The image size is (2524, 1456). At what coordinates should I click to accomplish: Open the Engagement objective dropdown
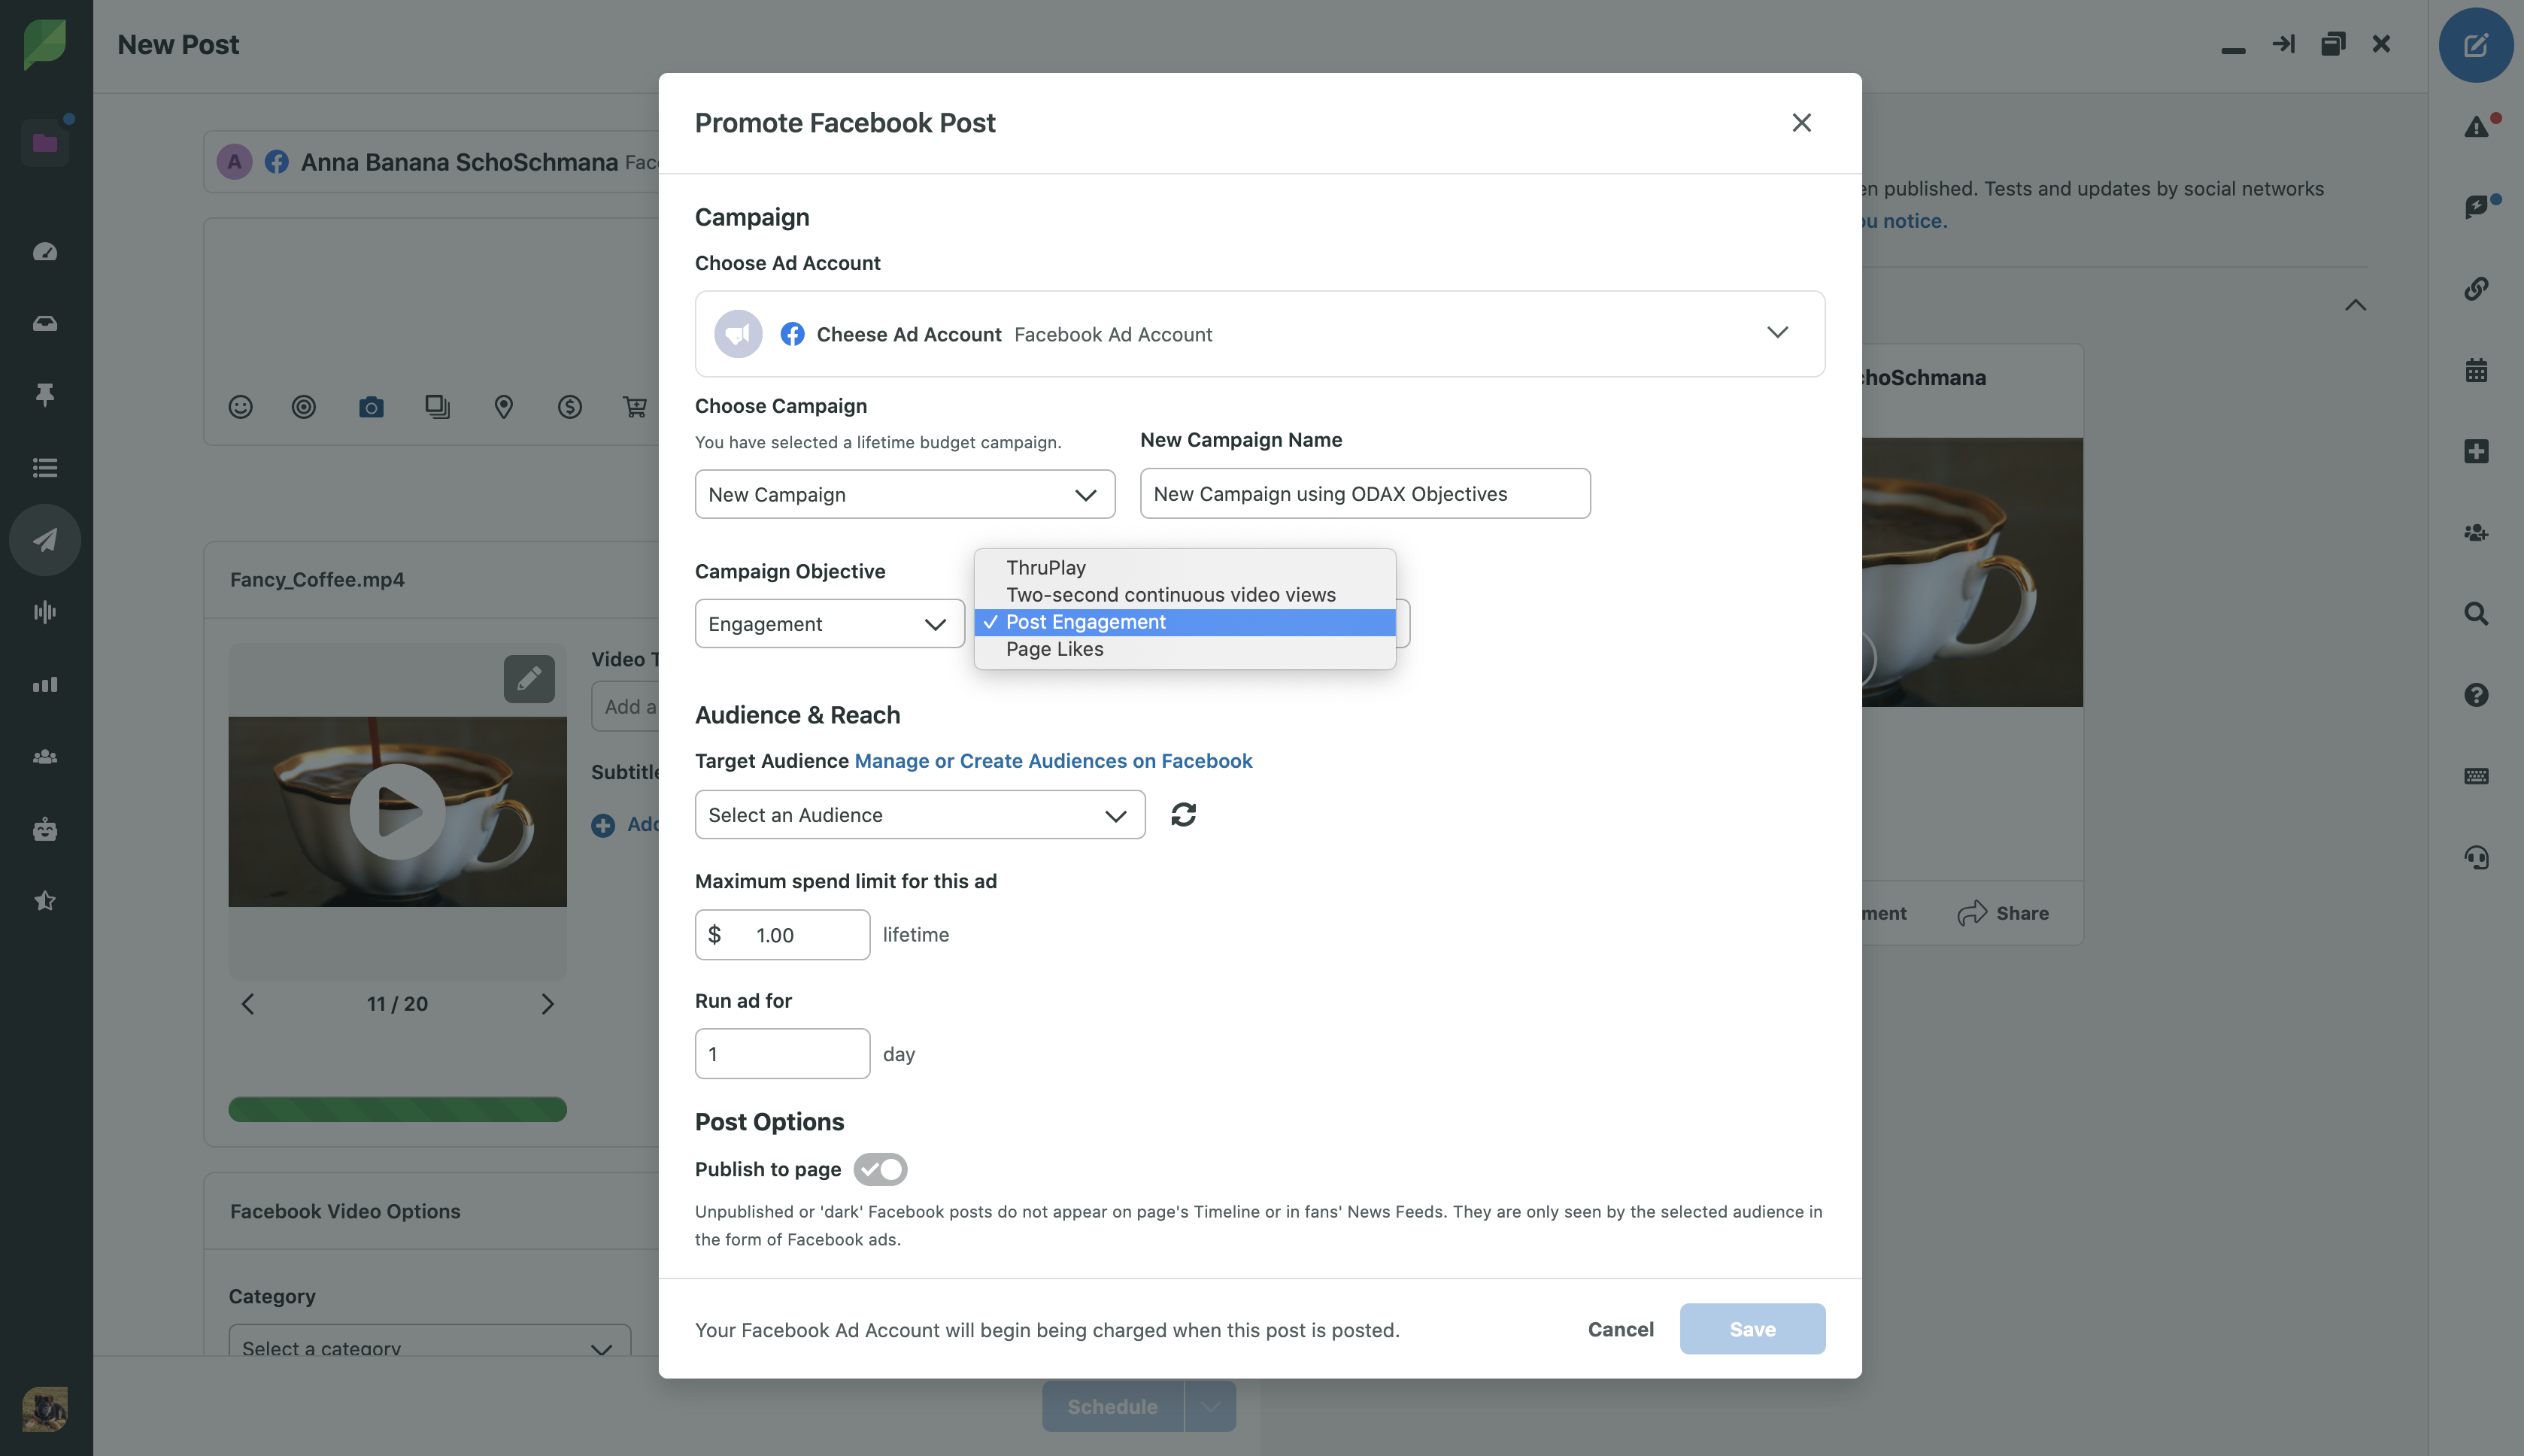point(830,623)
